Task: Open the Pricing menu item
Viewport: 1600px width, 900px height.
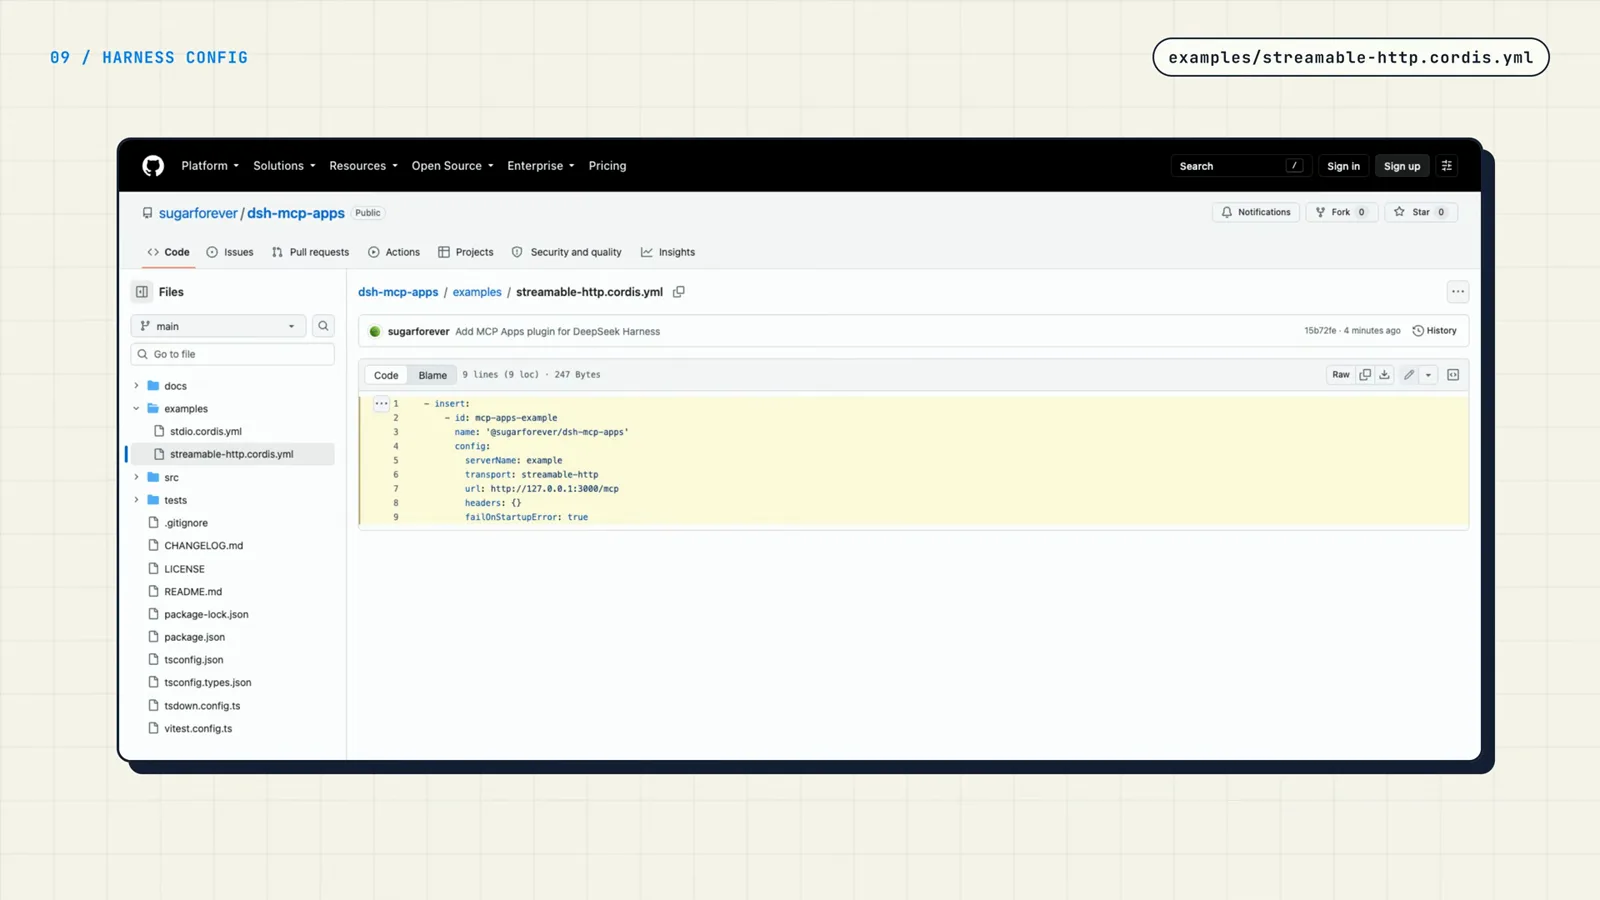Action: pos(607,166)
